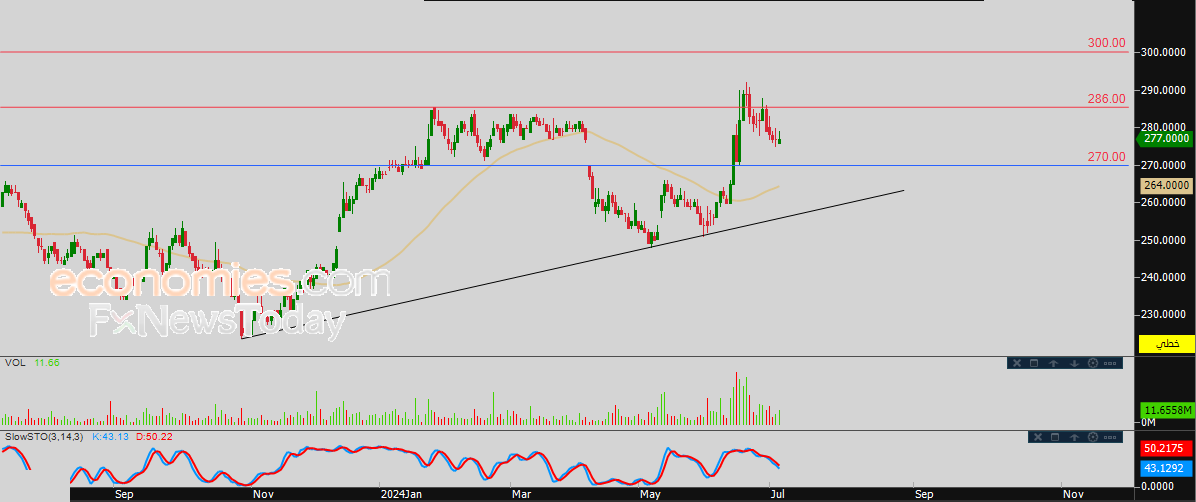Open more options for VOL panel

1110,363
